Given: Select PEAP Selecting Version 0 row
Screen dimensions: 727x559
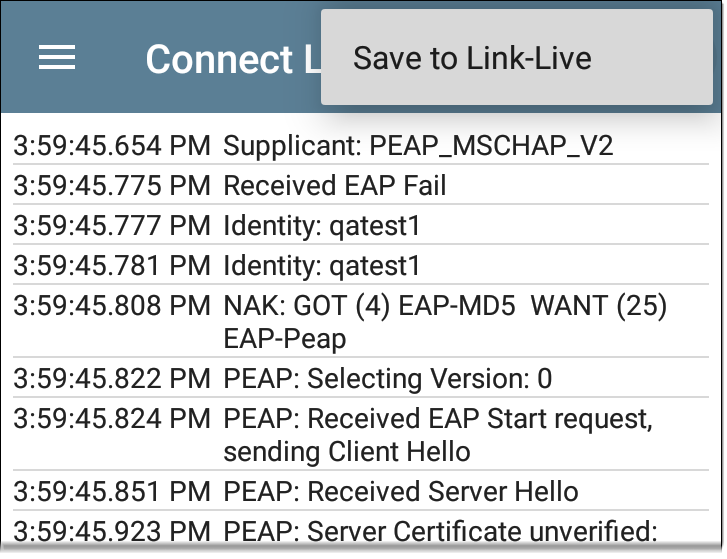Looking at the screenshot, I should click(361, 378).
